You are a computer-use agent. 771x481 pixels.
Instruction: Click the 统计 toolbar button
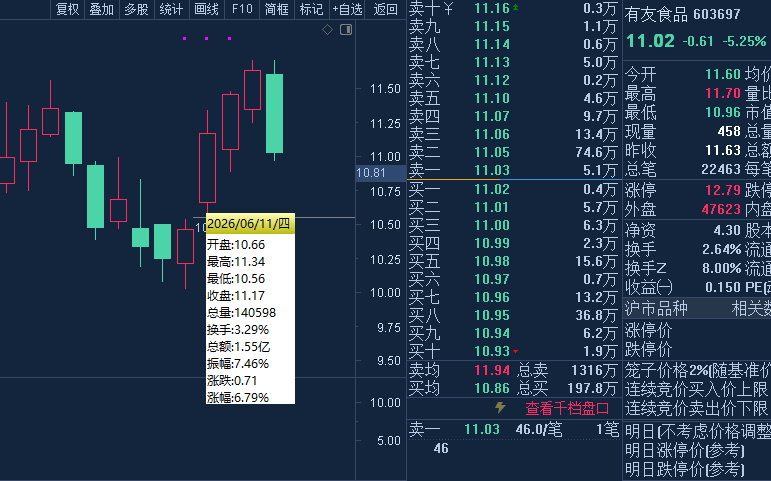click(x=172, y=9)
